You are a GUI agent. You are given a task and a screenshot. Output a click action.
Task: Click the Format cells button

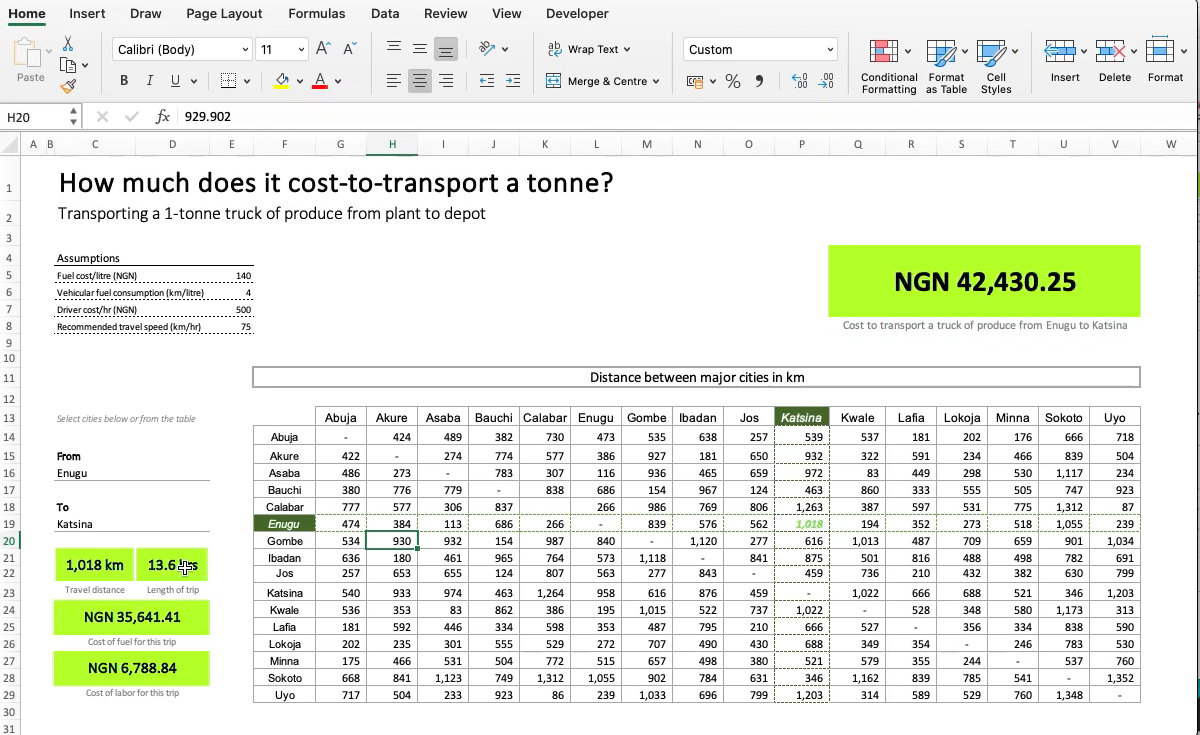tap(1165, 62)
